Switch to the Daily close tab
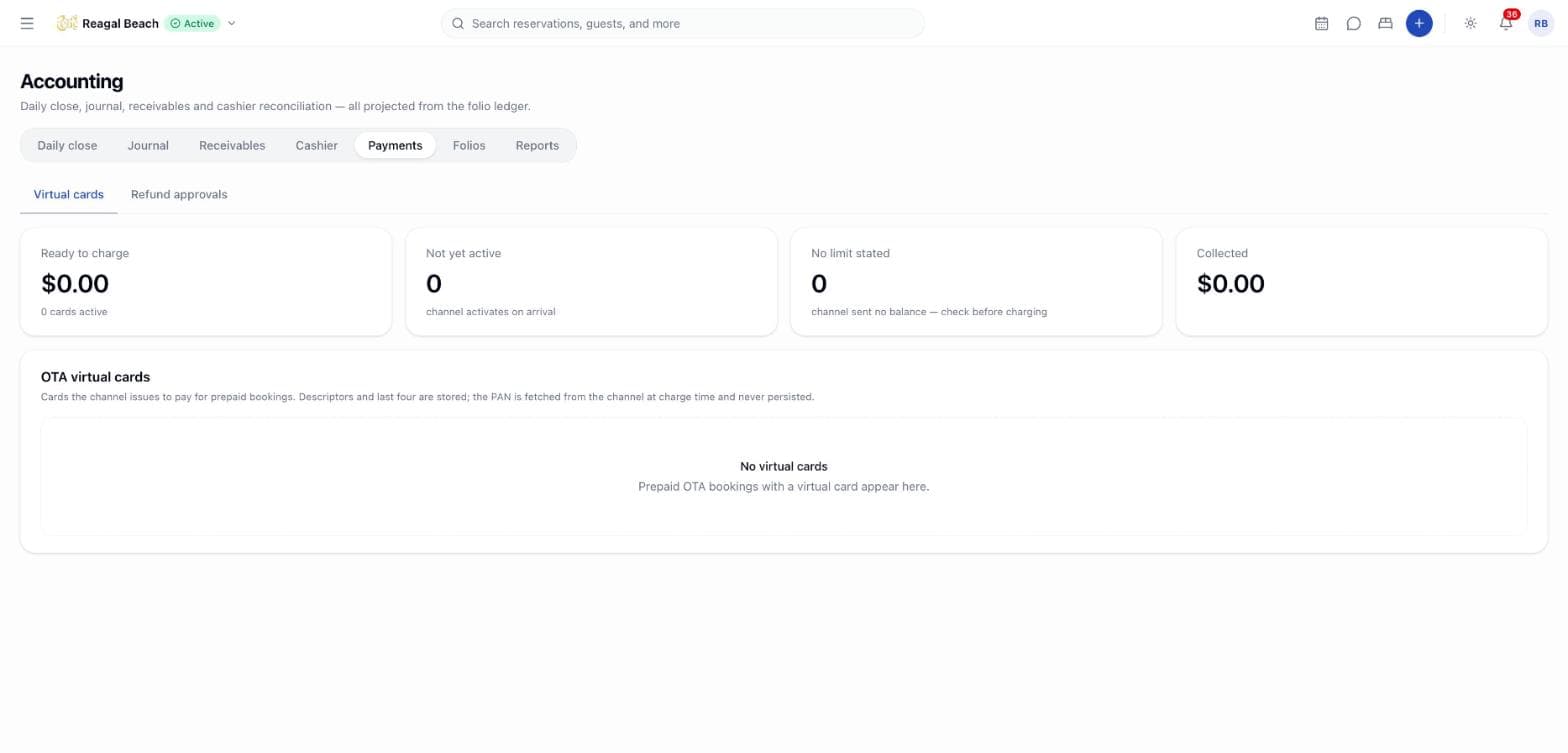This screenshot has height=753, width=1568. tap(67, 145)
